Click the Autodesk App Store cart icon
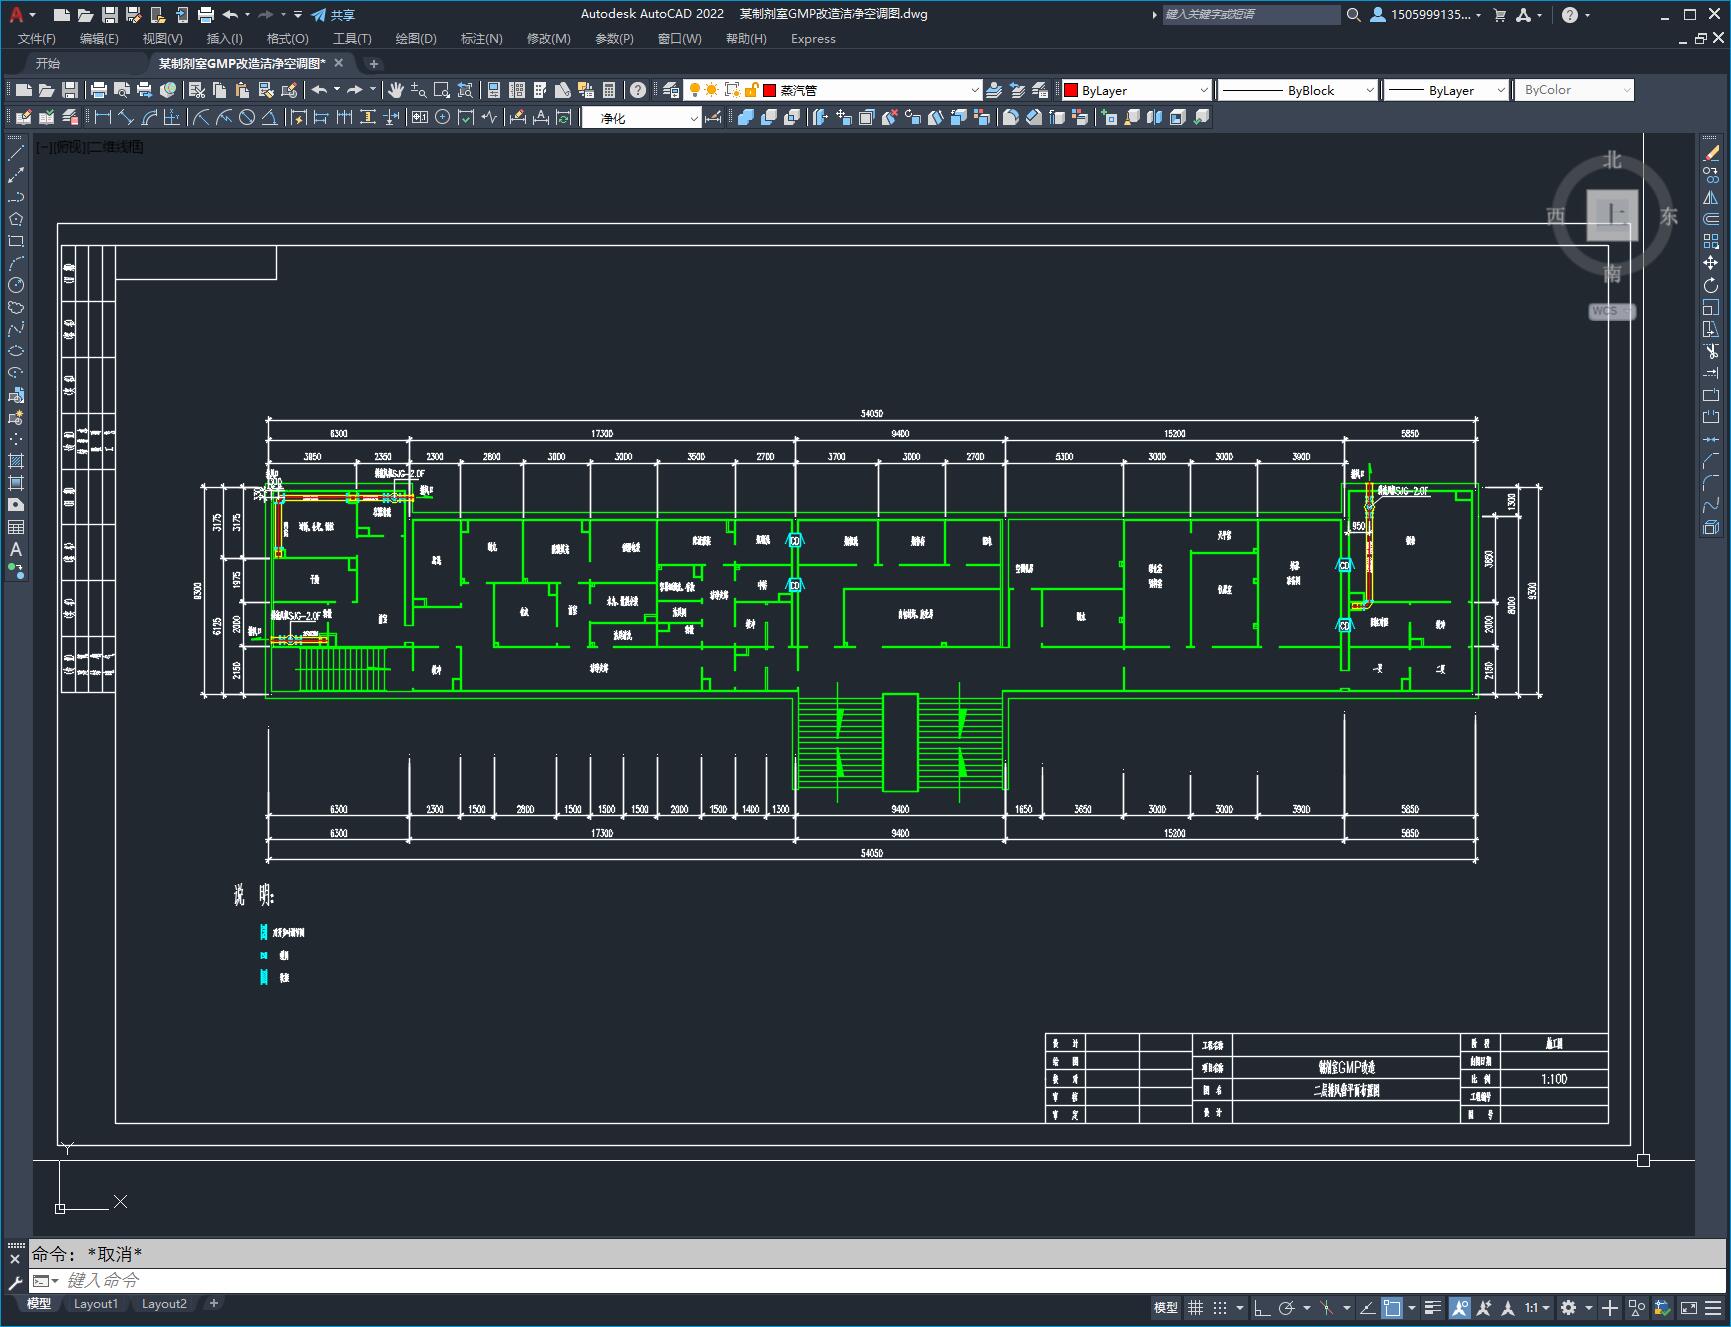The image size is (1731, 1327). click(1499, 15)
